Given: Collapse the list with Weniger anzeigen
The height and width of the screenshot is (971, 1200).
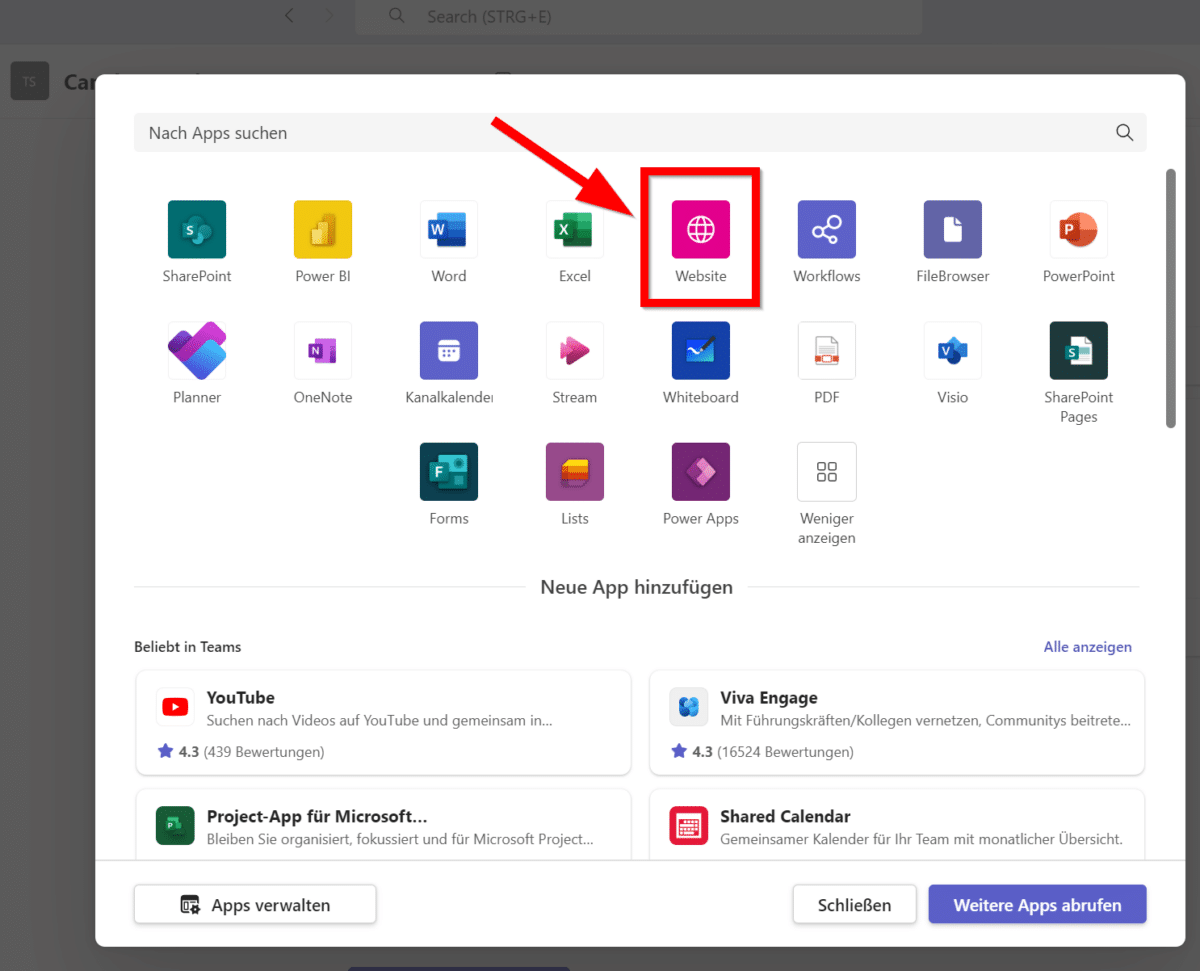Looking at the screenshot, I should [x=827, y=472].
